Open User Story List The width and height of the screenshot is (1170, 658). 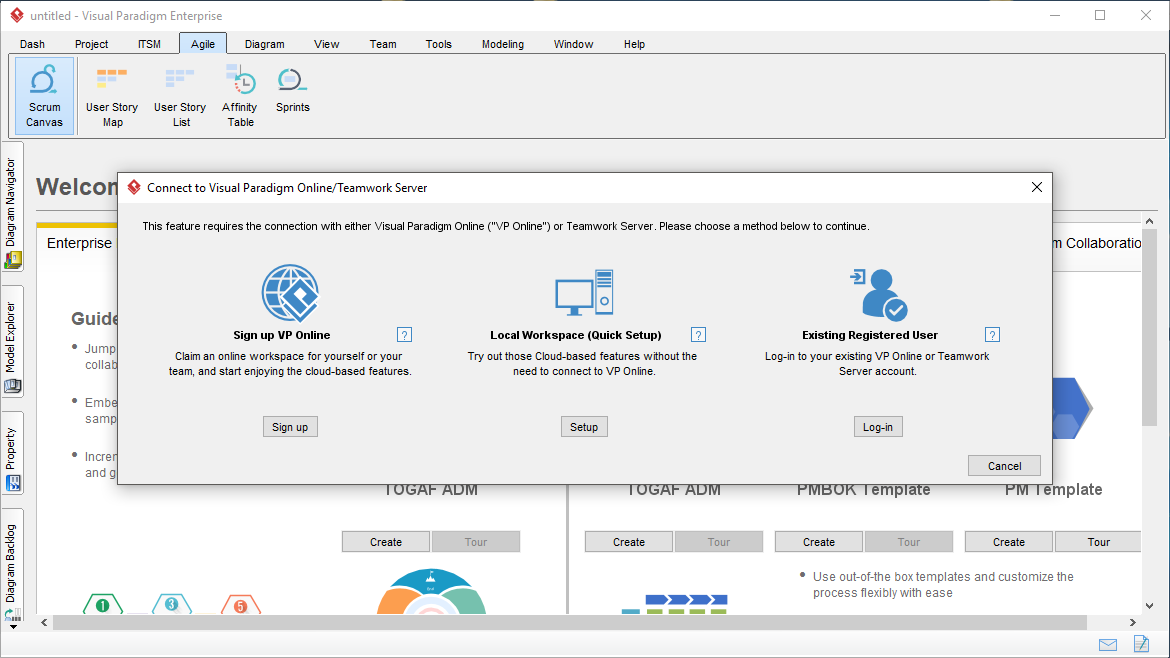(x=180, y=96)
